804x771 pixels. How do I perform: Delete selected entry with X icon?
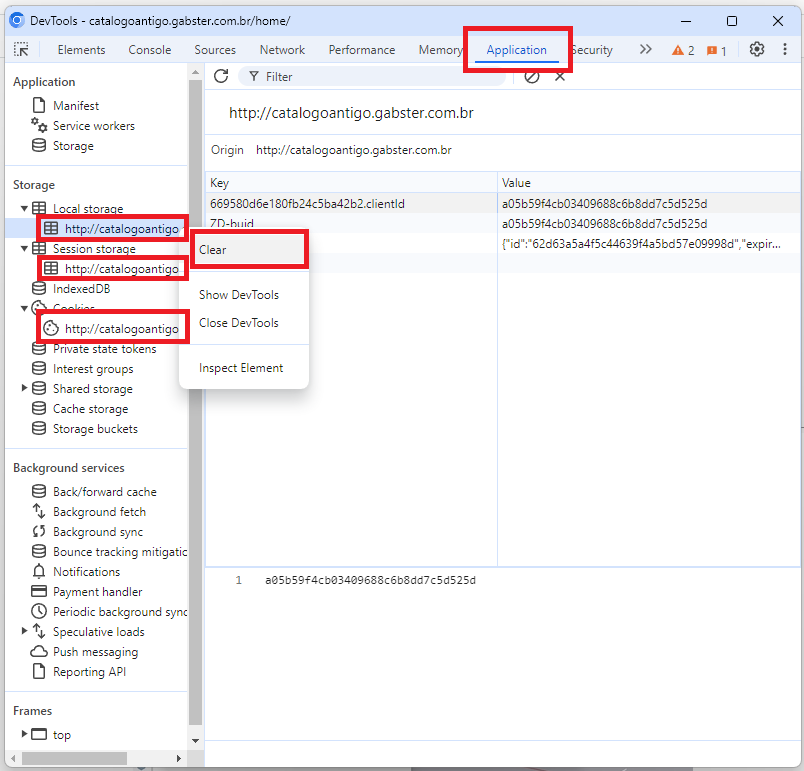pyautogui.click(x=560, y=76)
